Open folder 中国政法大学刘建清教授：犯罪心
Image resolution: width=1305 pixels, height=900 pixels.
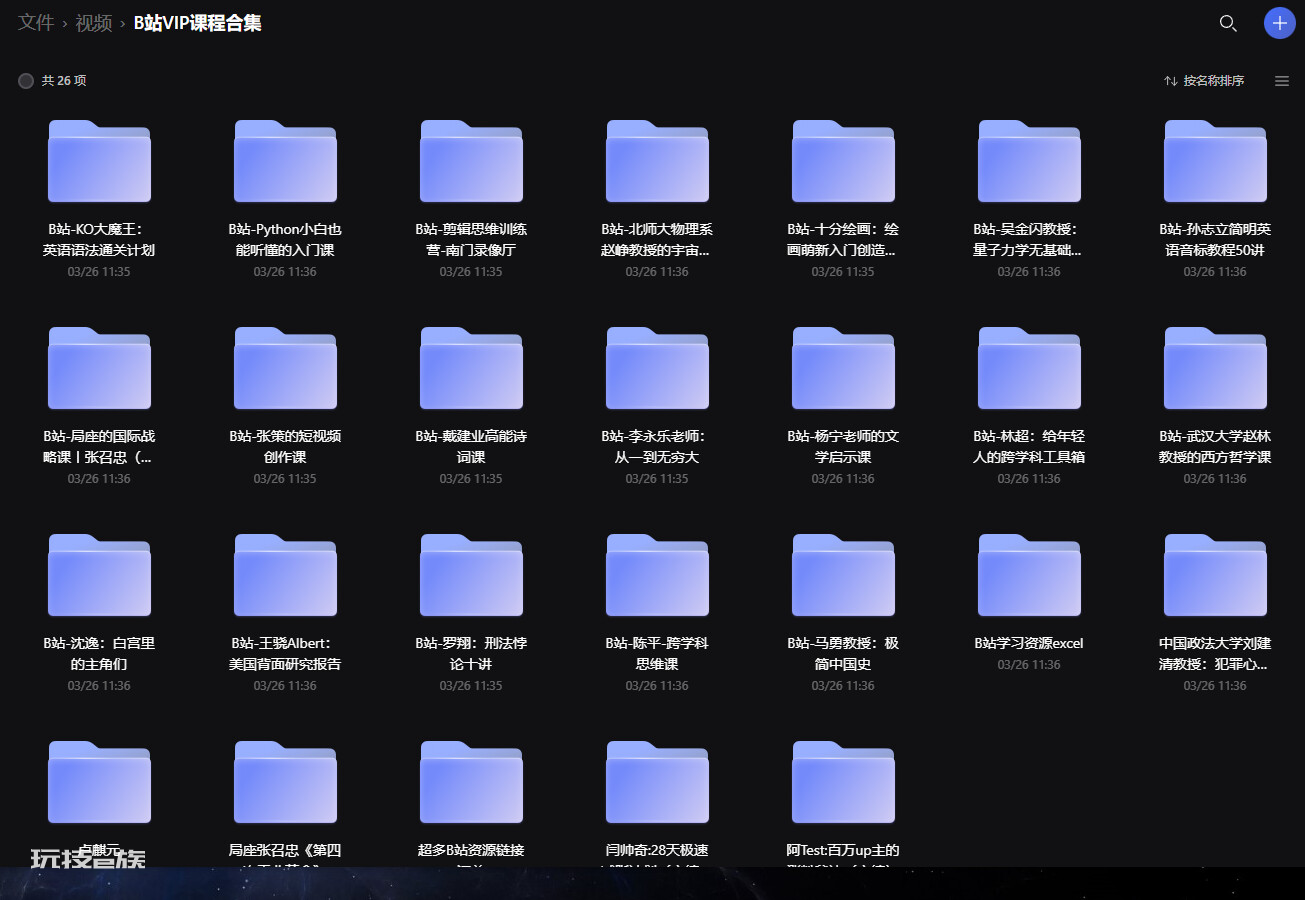click(1215, 575)
